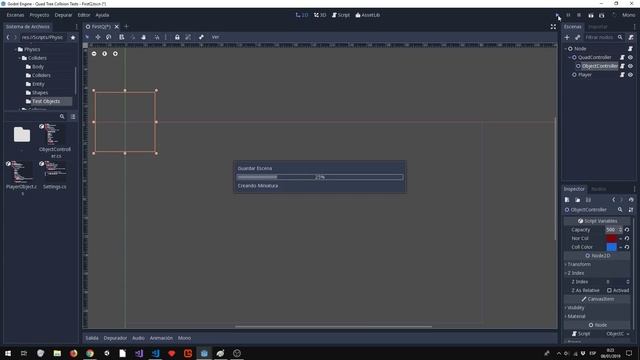Collapse the Colliders parent folder

[x=20, y=58]
